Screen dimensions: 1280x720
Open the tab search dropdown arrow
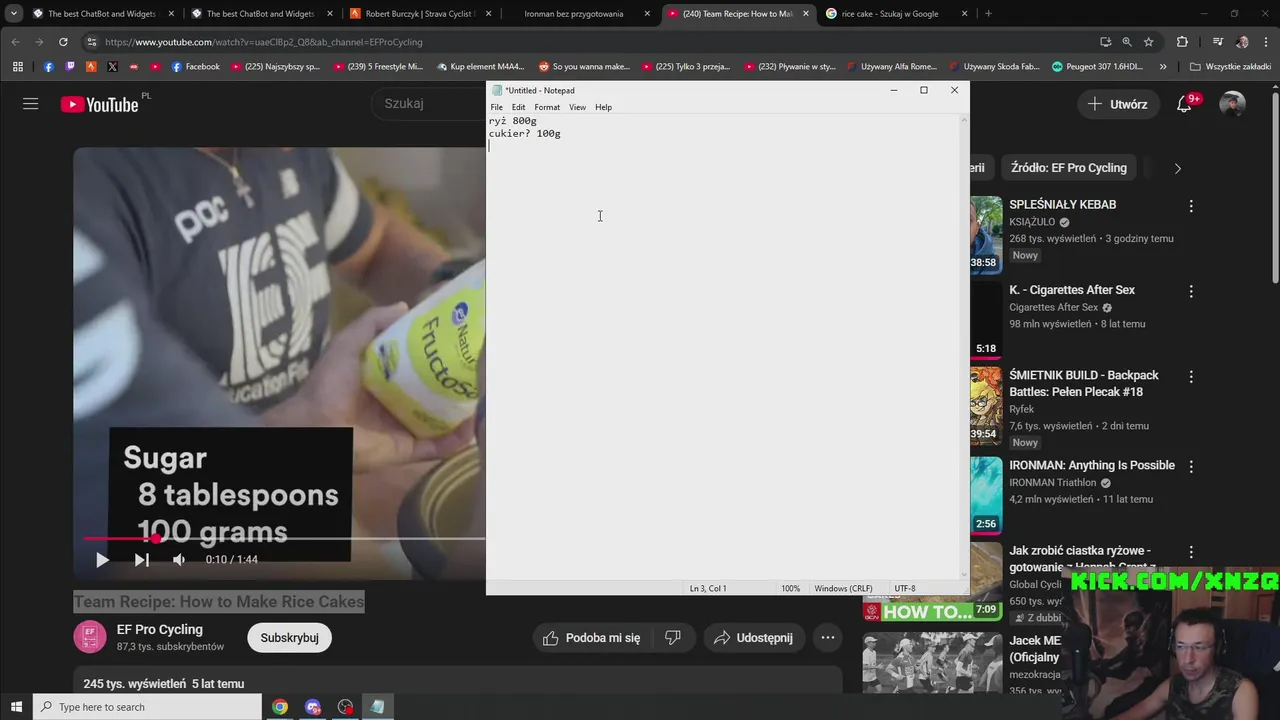(x=14, y=14)
